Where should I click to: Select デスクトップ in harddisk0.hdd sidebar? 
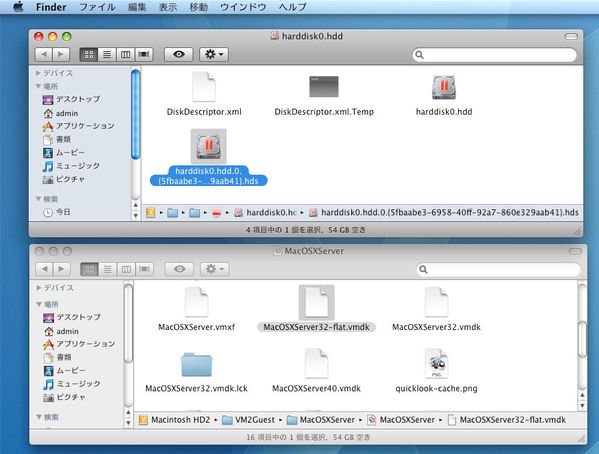click(71, 99)
